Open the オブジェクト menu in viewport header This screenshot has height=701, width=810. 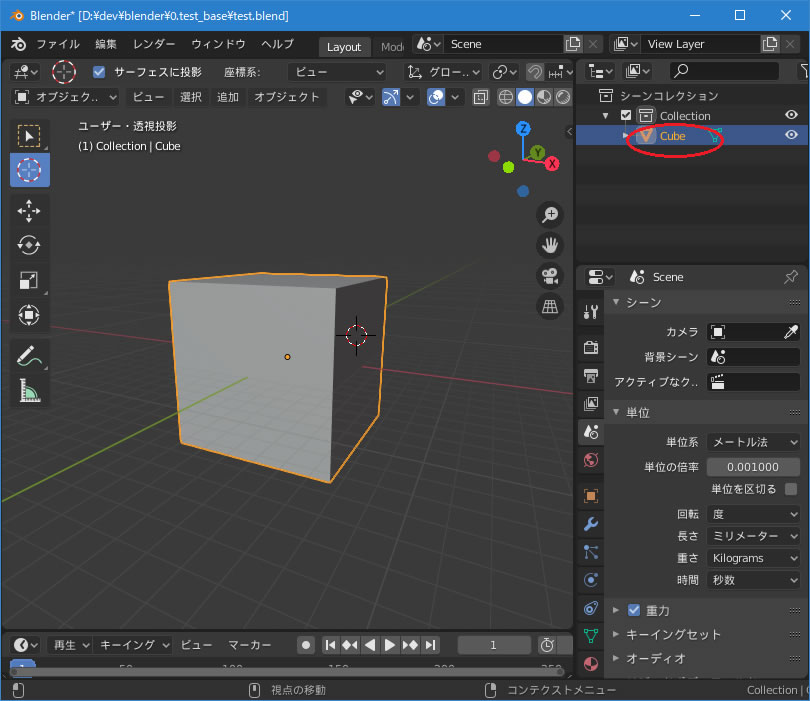pyautogui.click(x=287, y=97)
